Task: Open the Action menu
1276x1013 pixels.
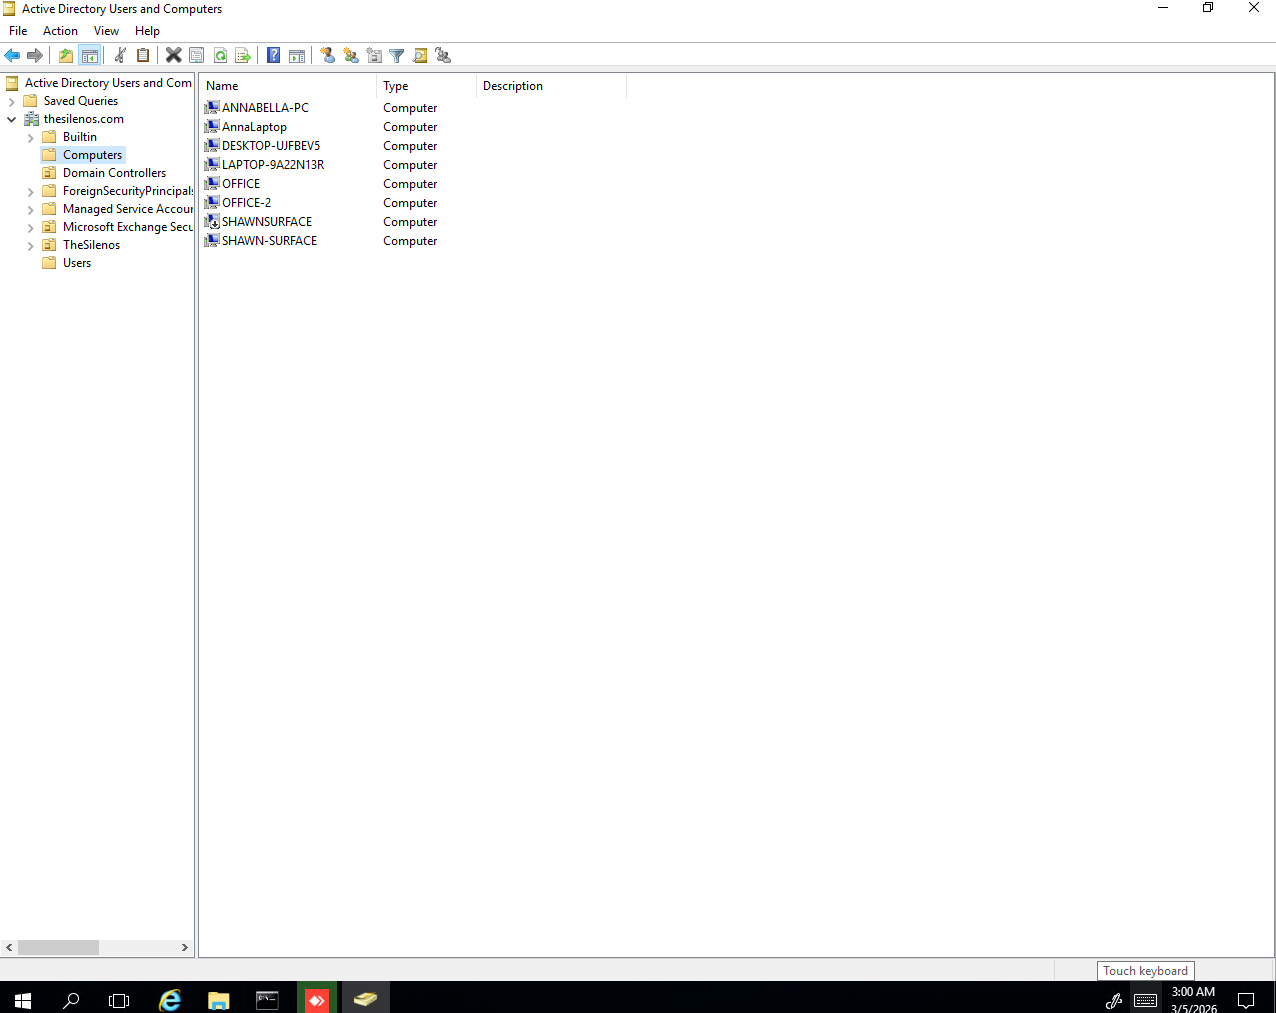Action: [60, 31]
